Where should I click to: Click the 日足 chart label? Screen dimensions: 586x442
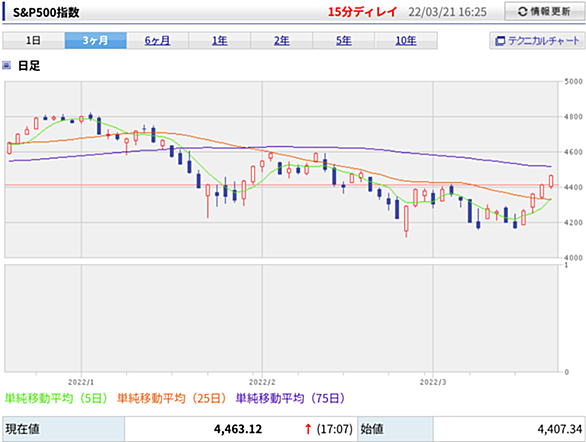(29, 66)
